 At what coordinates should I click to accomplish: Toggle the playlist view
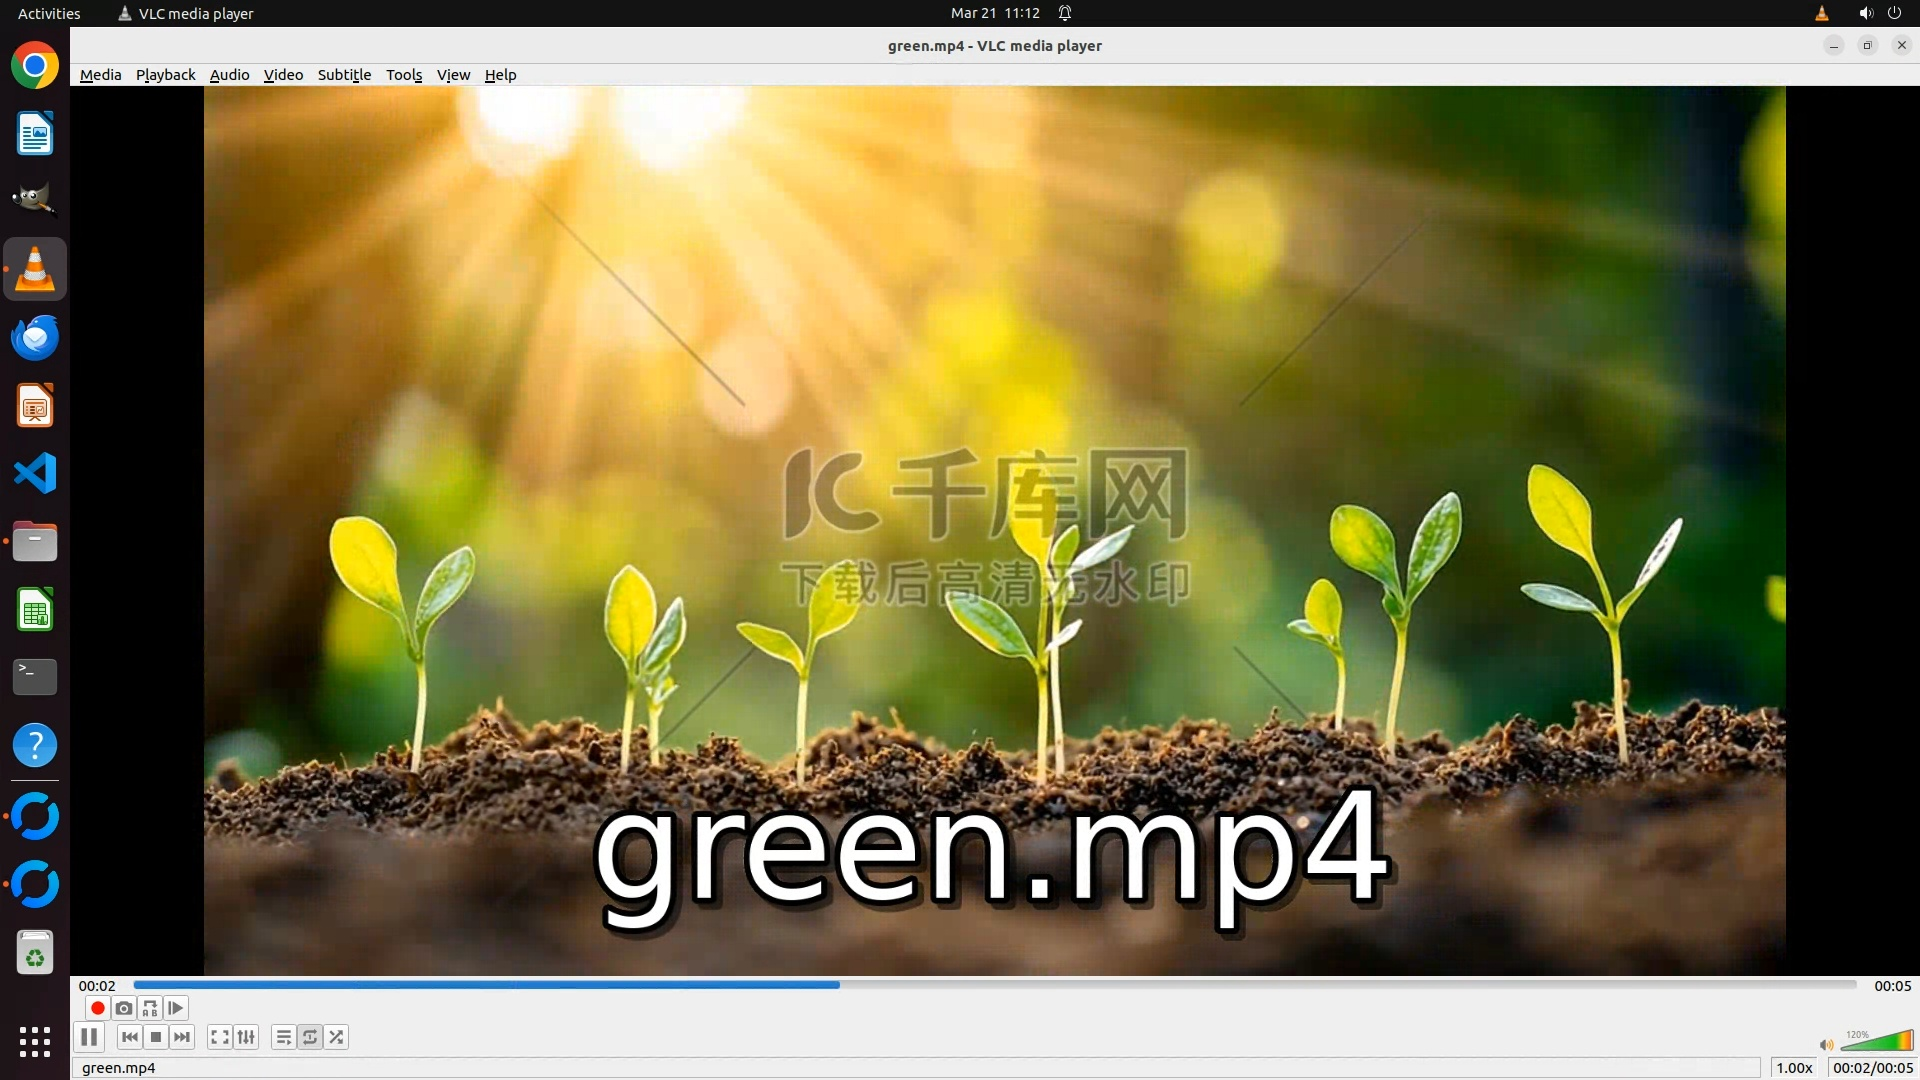coord(284,1037)
